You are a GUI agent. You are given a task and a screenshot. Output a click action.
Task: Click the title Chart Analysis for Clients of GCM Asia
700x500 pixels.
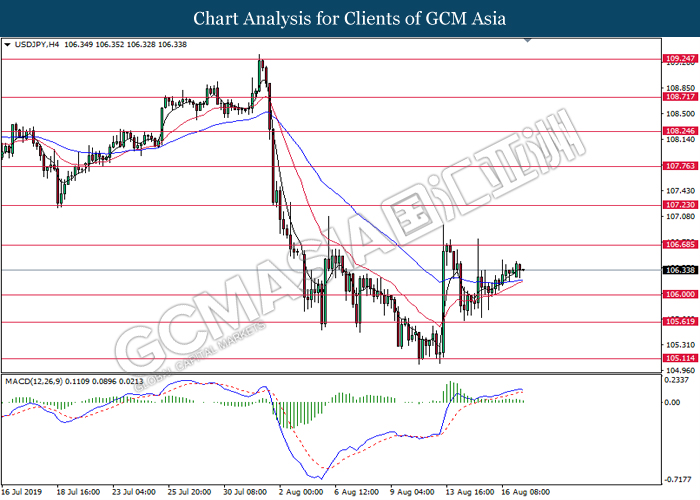350,19
